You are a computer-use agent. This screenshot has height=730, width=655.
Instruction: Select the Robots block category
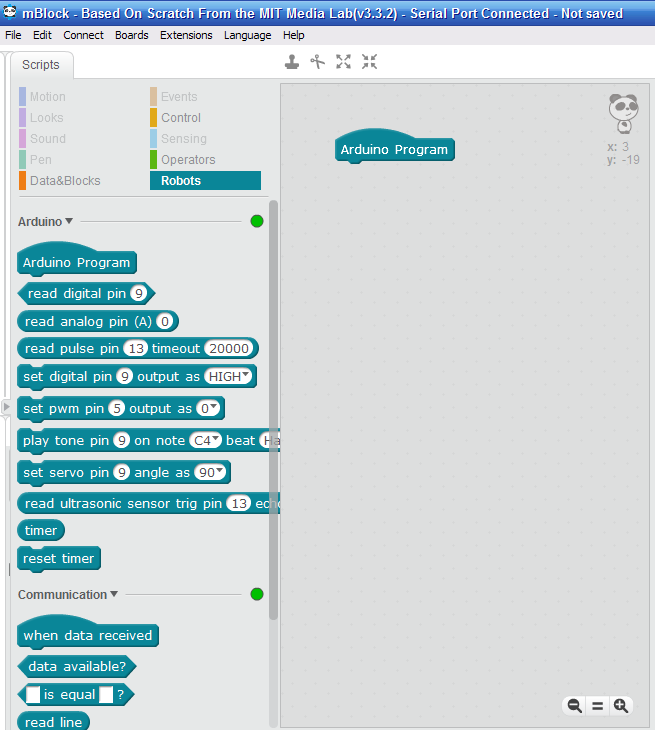coord(205,181)
